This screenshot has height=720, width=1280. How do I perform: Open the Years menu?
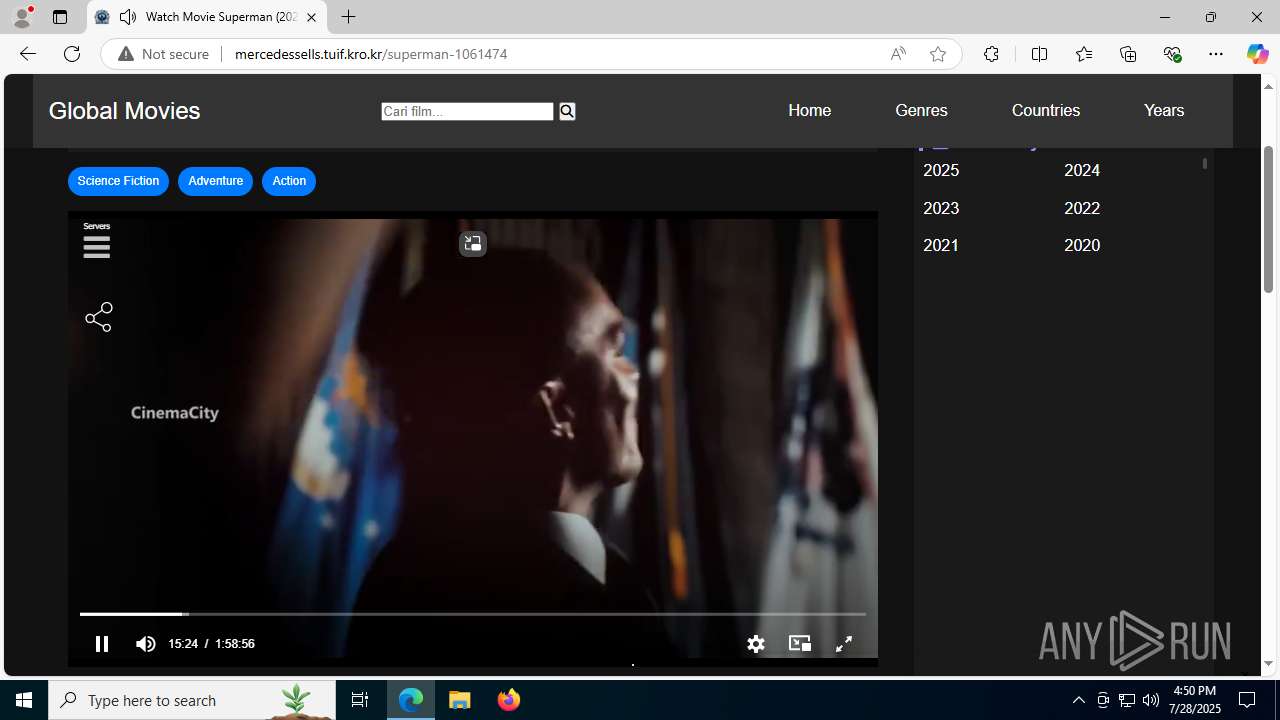tap(1164, 110)
